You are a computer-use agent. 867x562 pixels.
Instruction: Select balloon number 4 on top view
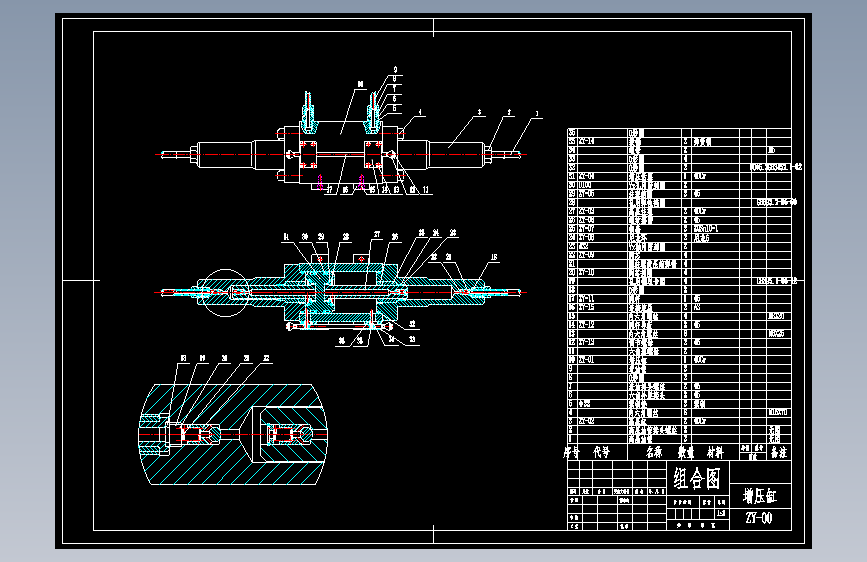(x=420, y=112)
